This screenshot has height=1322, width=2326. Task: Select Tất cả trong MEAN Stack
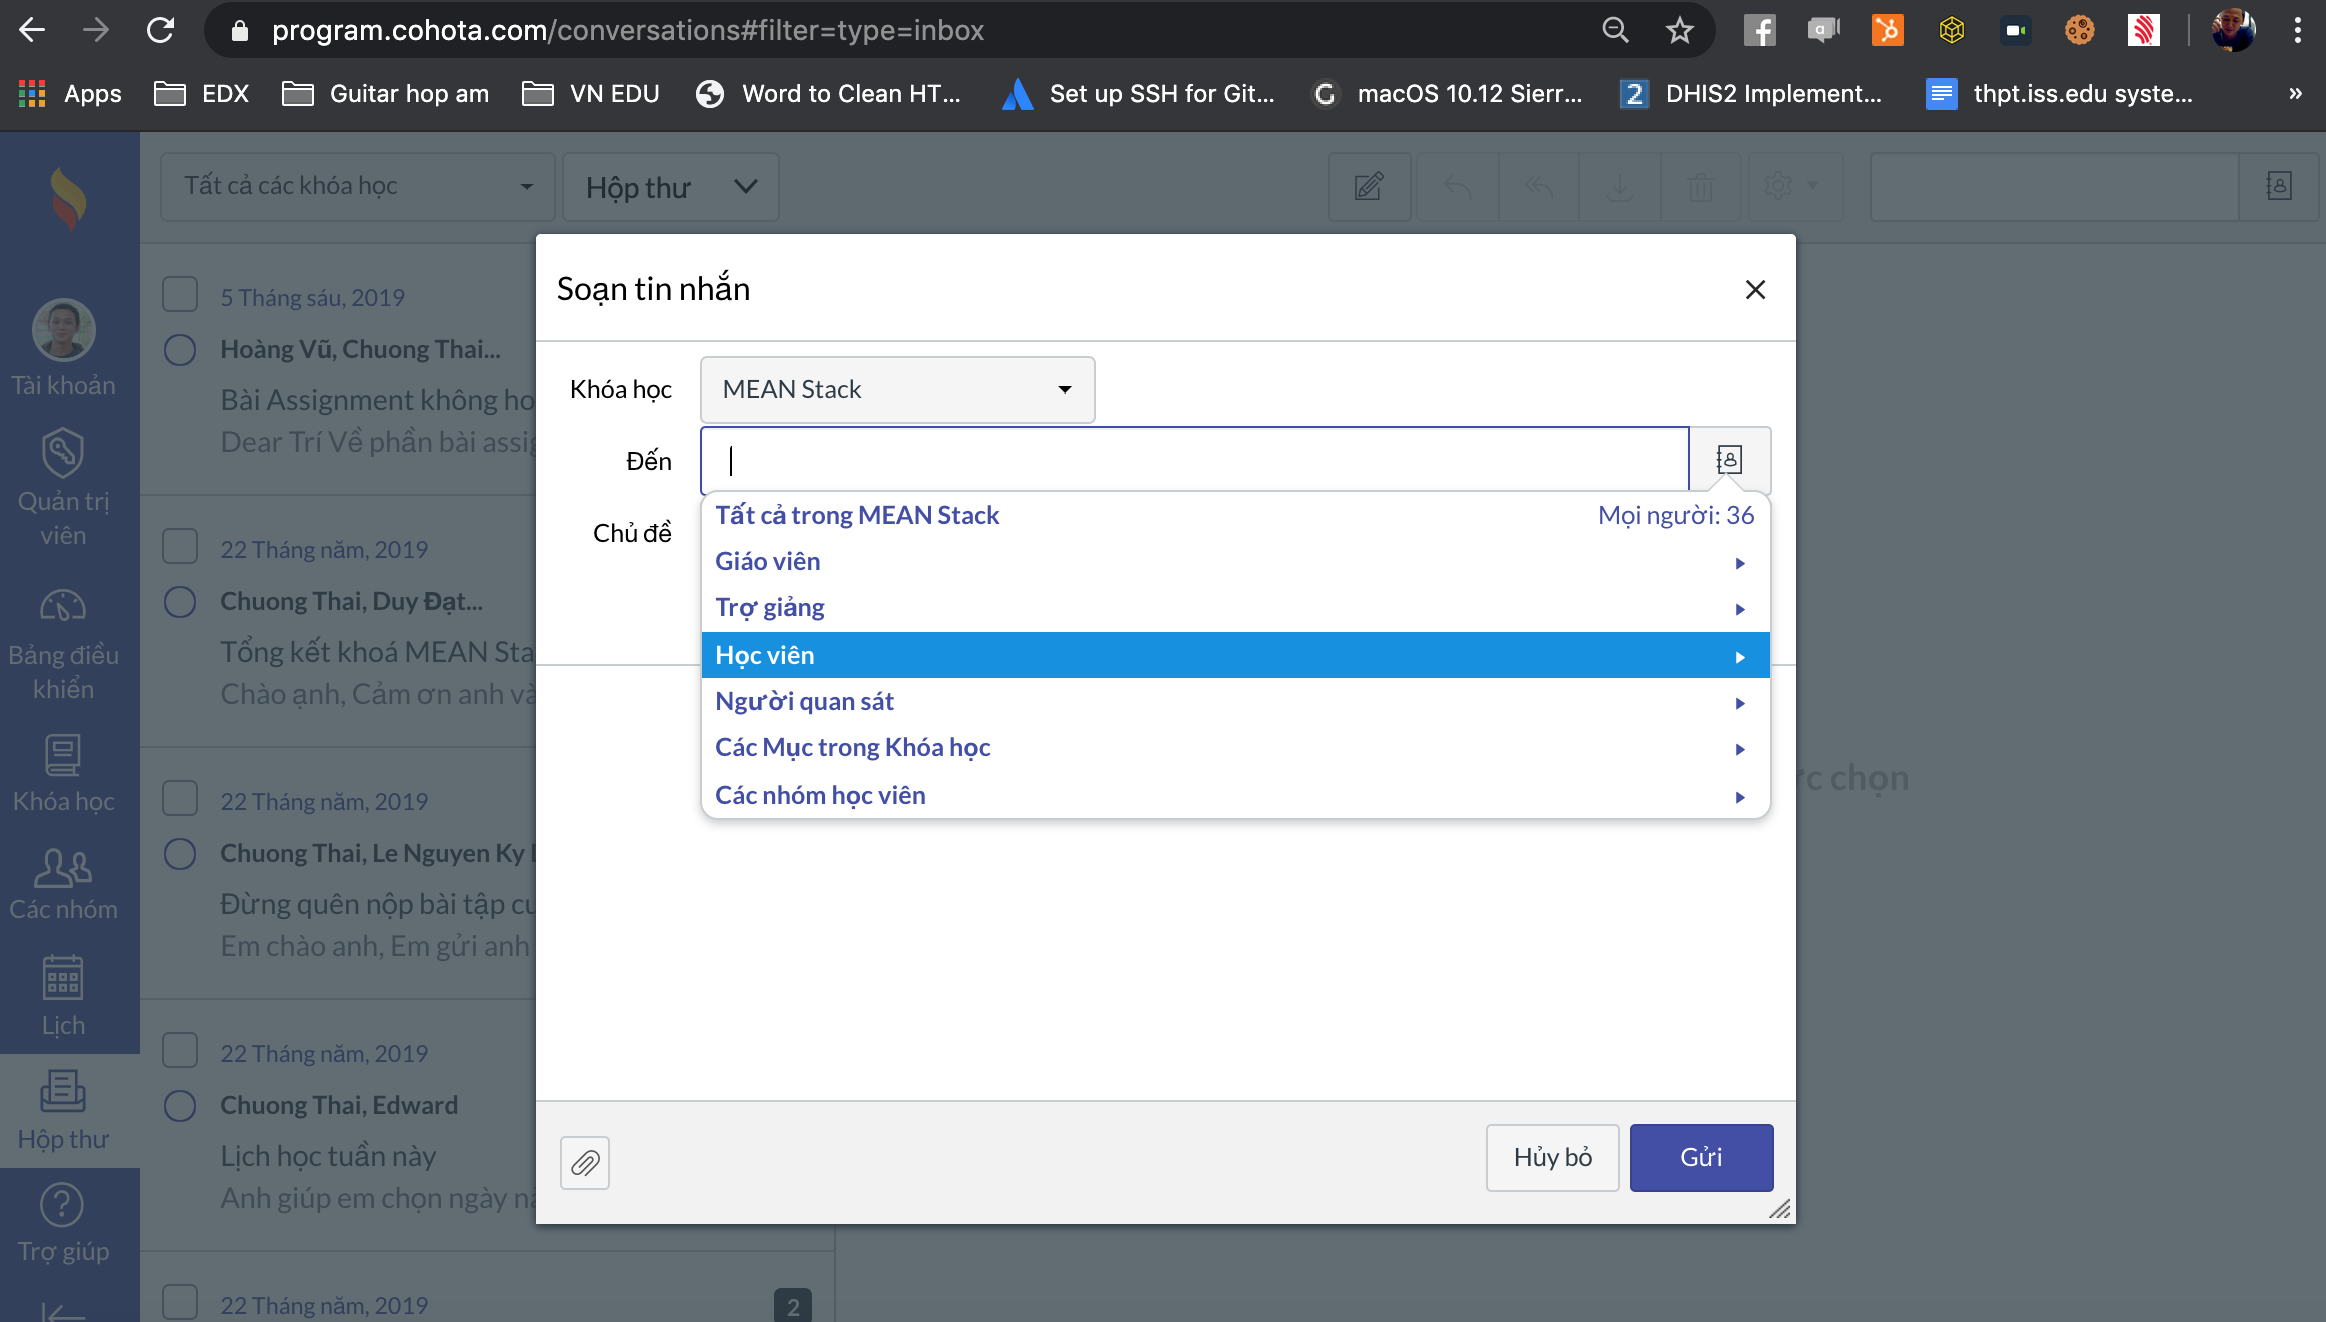click(x=1236, y=516)
